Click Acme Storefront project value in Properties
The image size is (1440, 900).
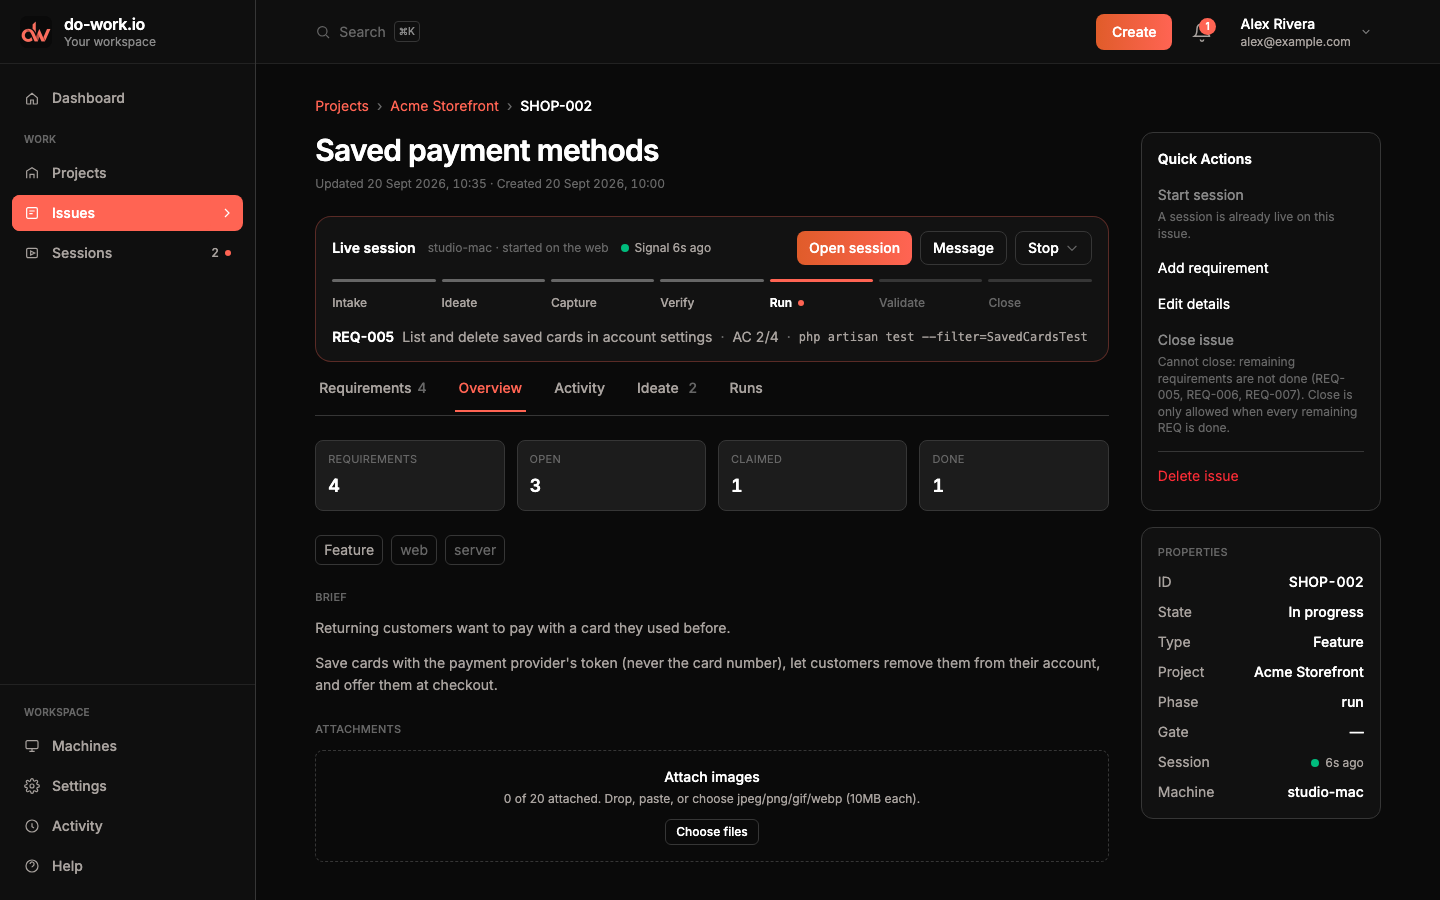[x=1309, y=672]
